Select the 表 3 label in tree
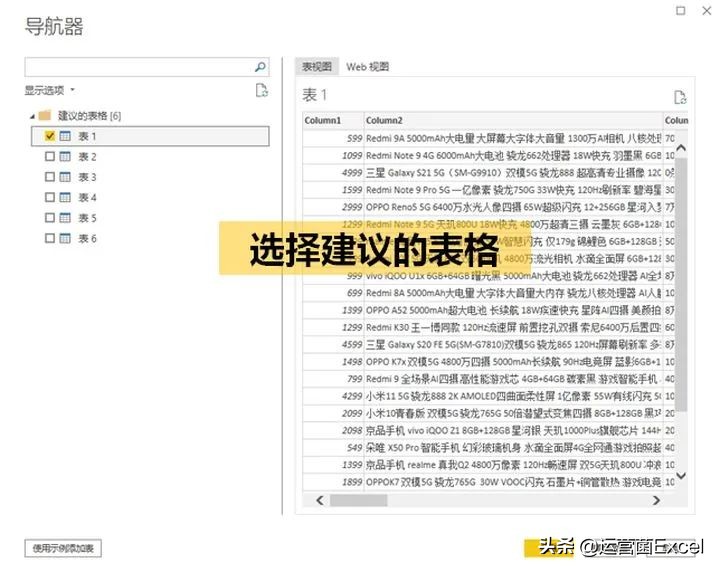Viewport: 720px width, 572px height. (x=87, y=177)
